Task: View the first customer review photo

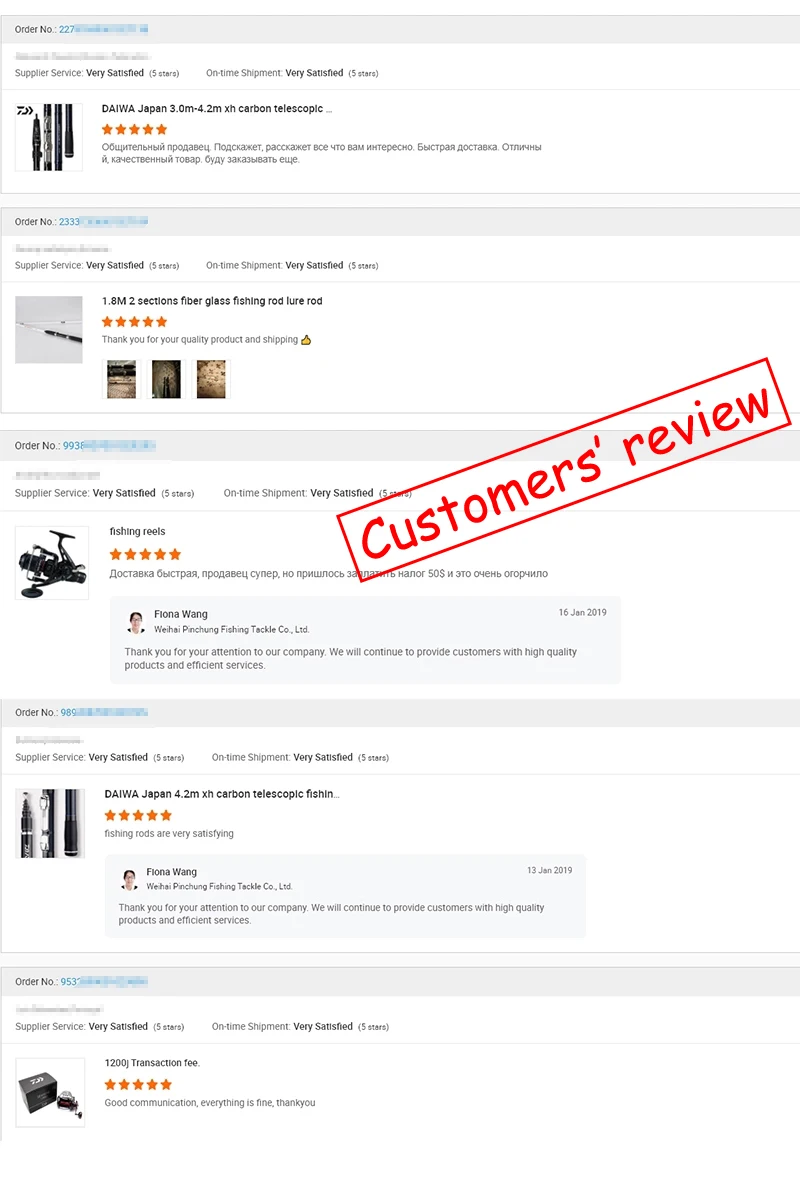Action: point(121,379)
